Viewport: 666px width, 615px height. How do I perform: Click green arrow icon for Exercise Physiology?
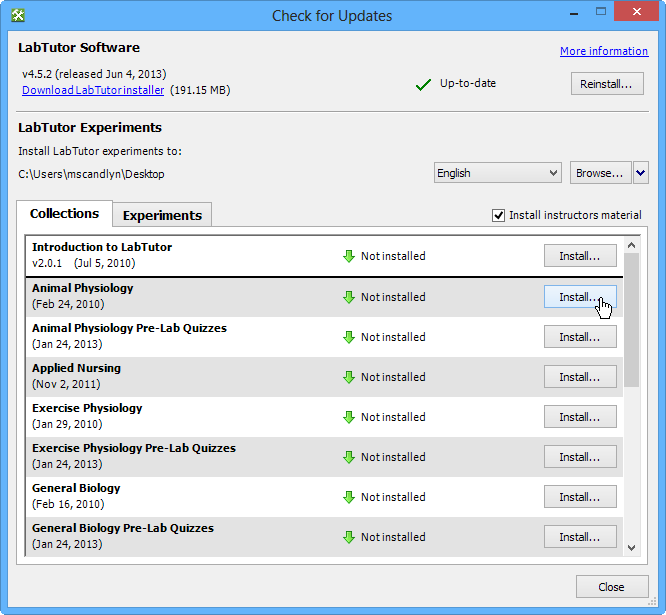click(349, 417)
